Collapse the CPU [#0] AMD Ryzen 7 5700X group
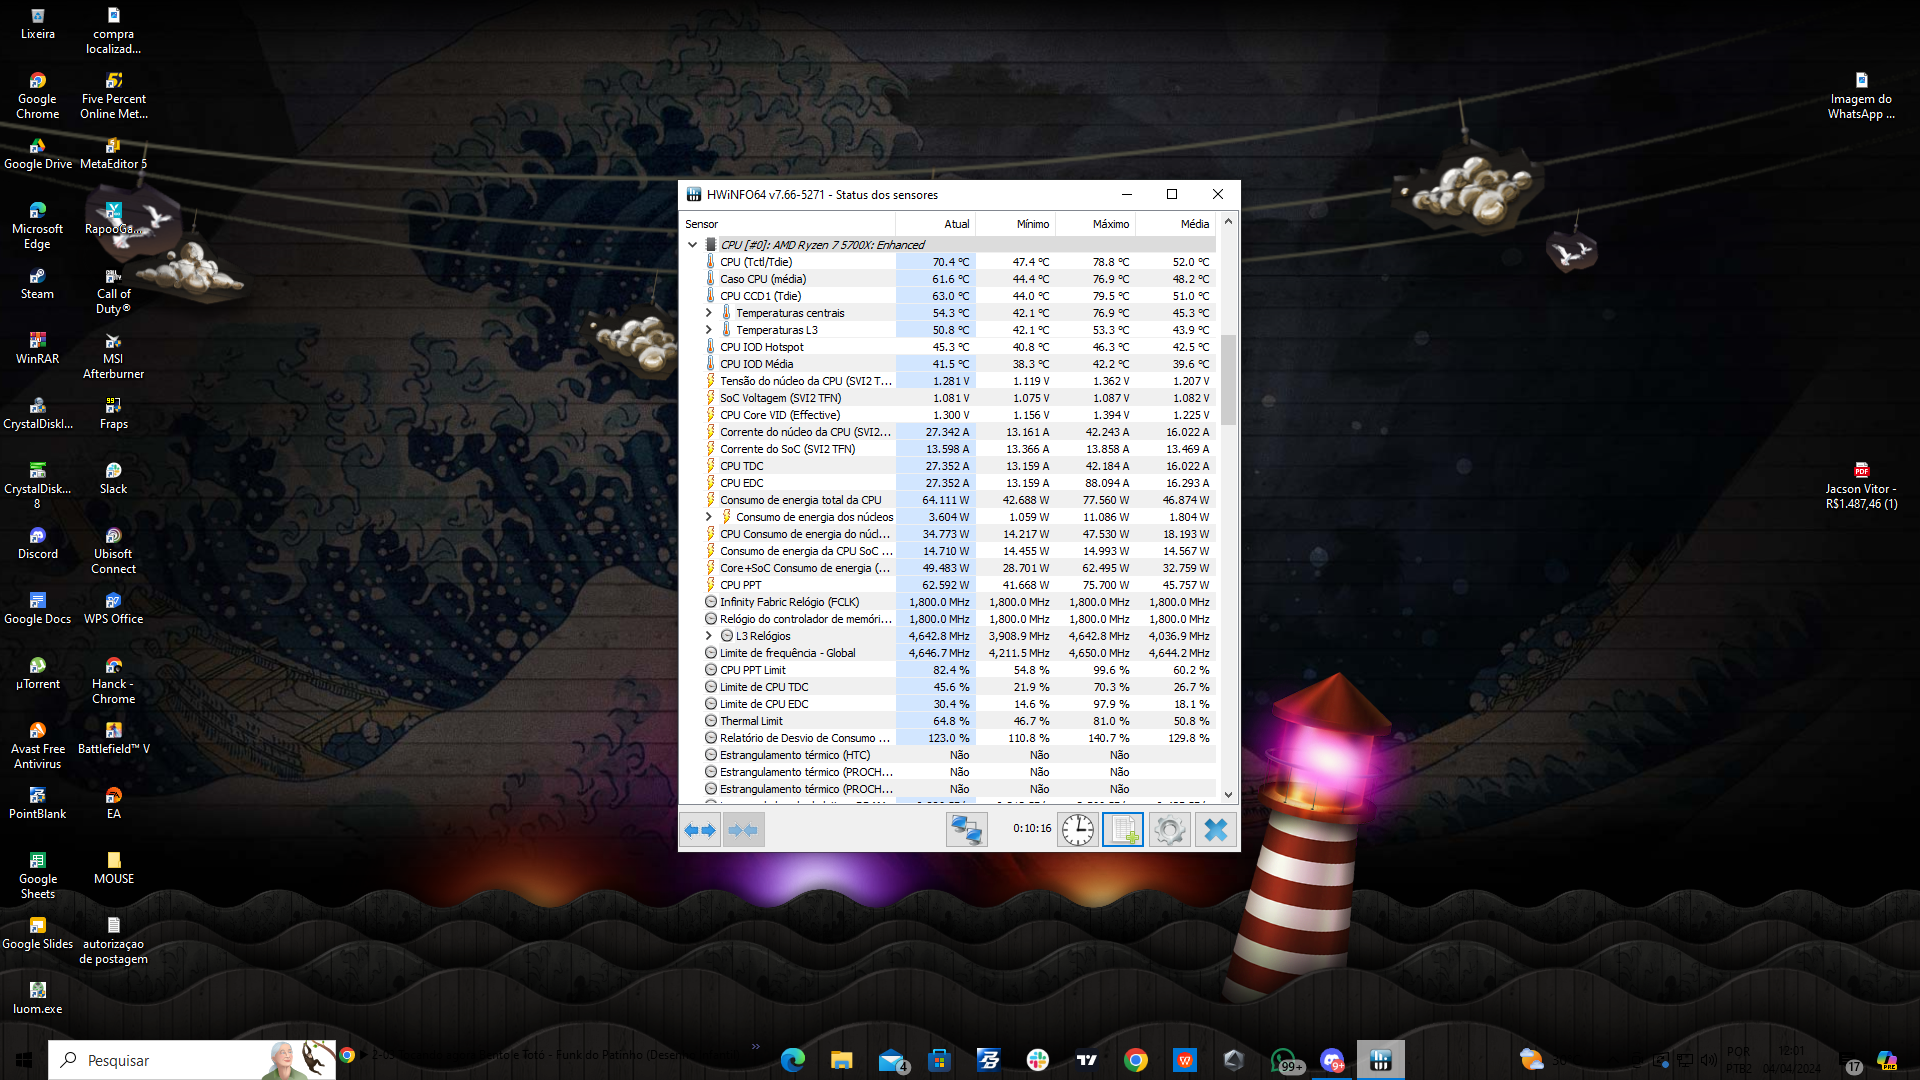The image size is (1920, 1080). point(692,245)
